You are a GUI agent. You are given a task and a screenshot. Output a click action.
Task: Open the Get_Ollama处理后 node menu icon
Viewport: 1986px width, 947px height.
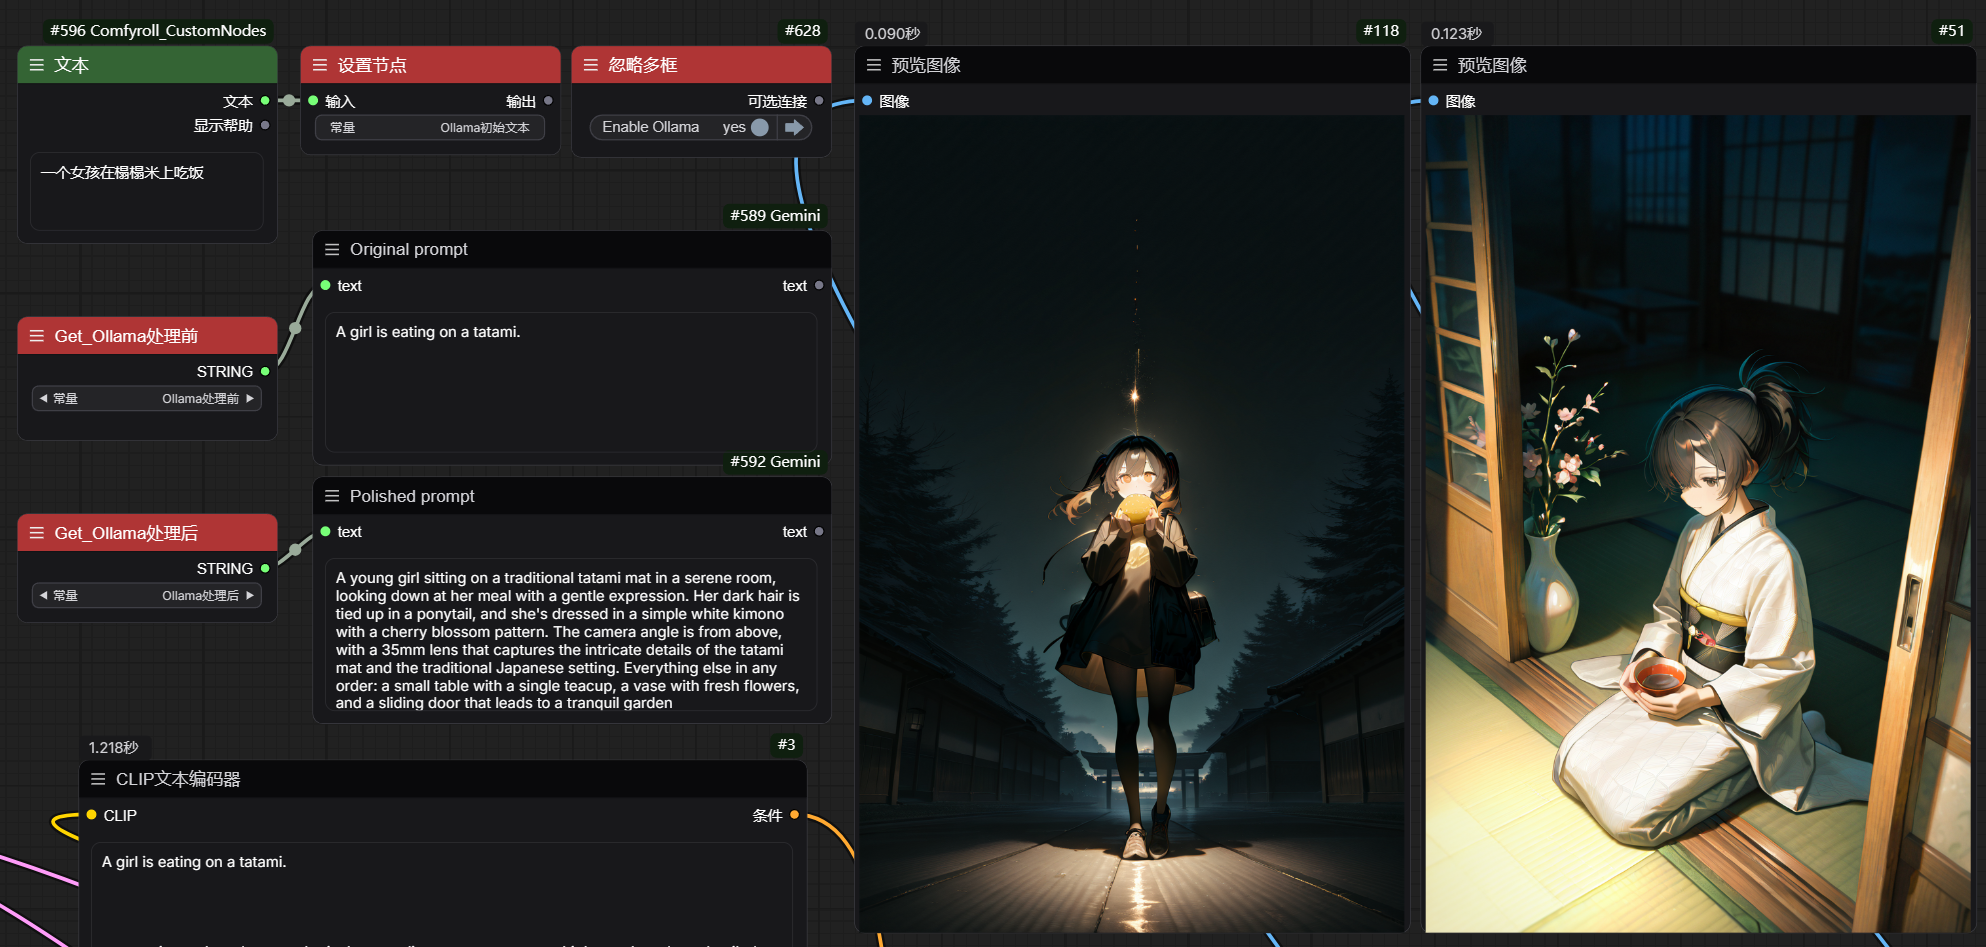tap(37, 533)
